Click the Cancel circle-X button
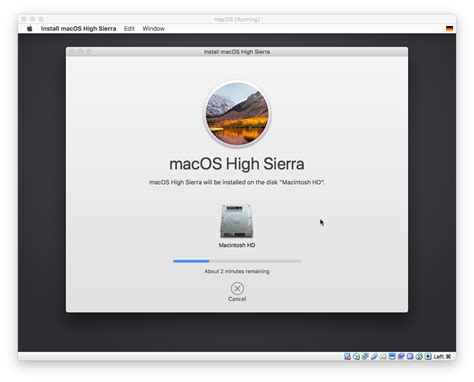474x382 pixels. click(237, 288)
